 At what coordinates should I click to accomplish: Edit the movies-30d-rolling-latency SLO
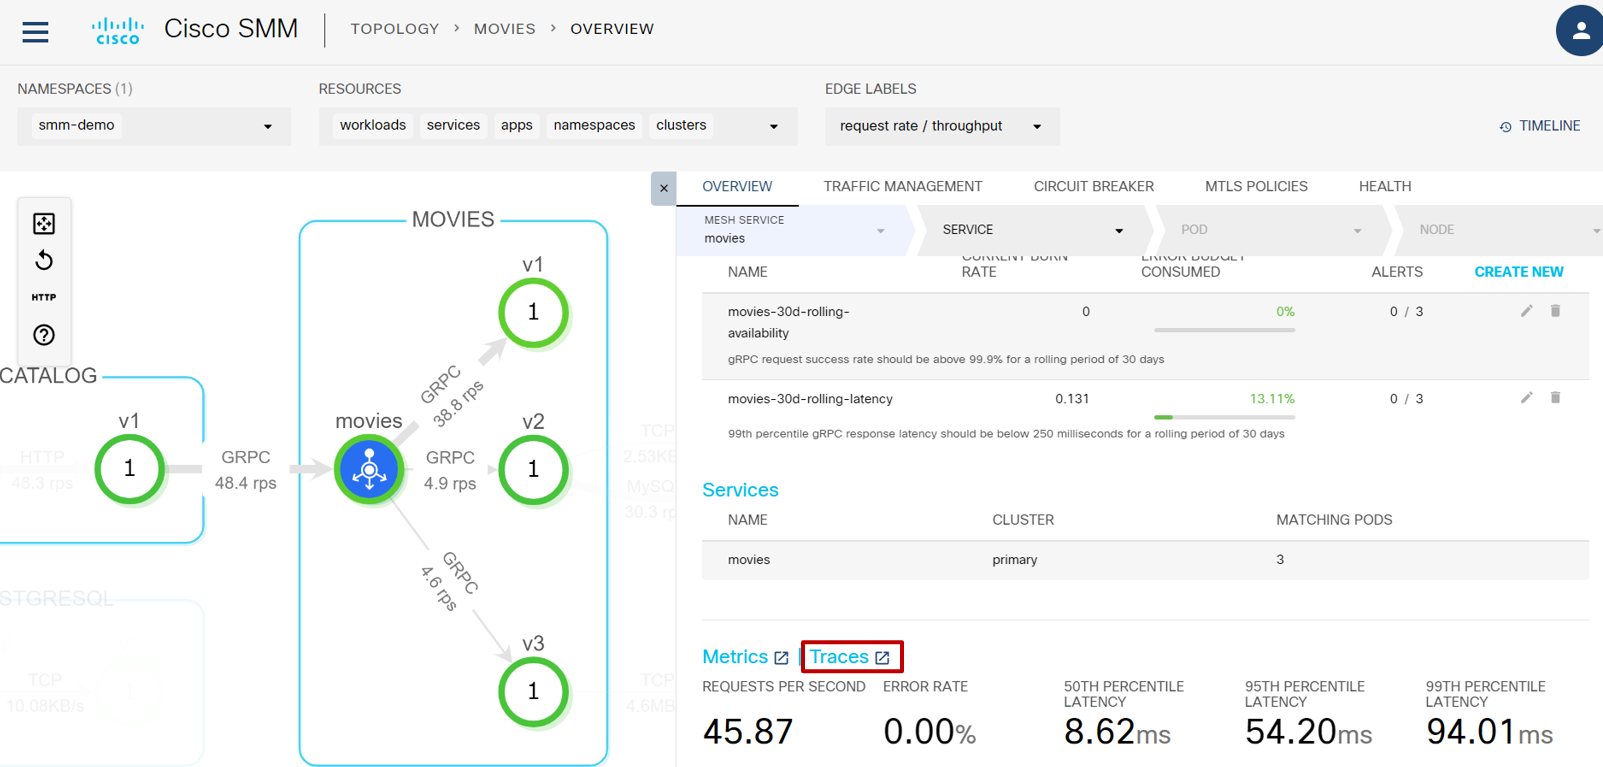pos(1526,398)
